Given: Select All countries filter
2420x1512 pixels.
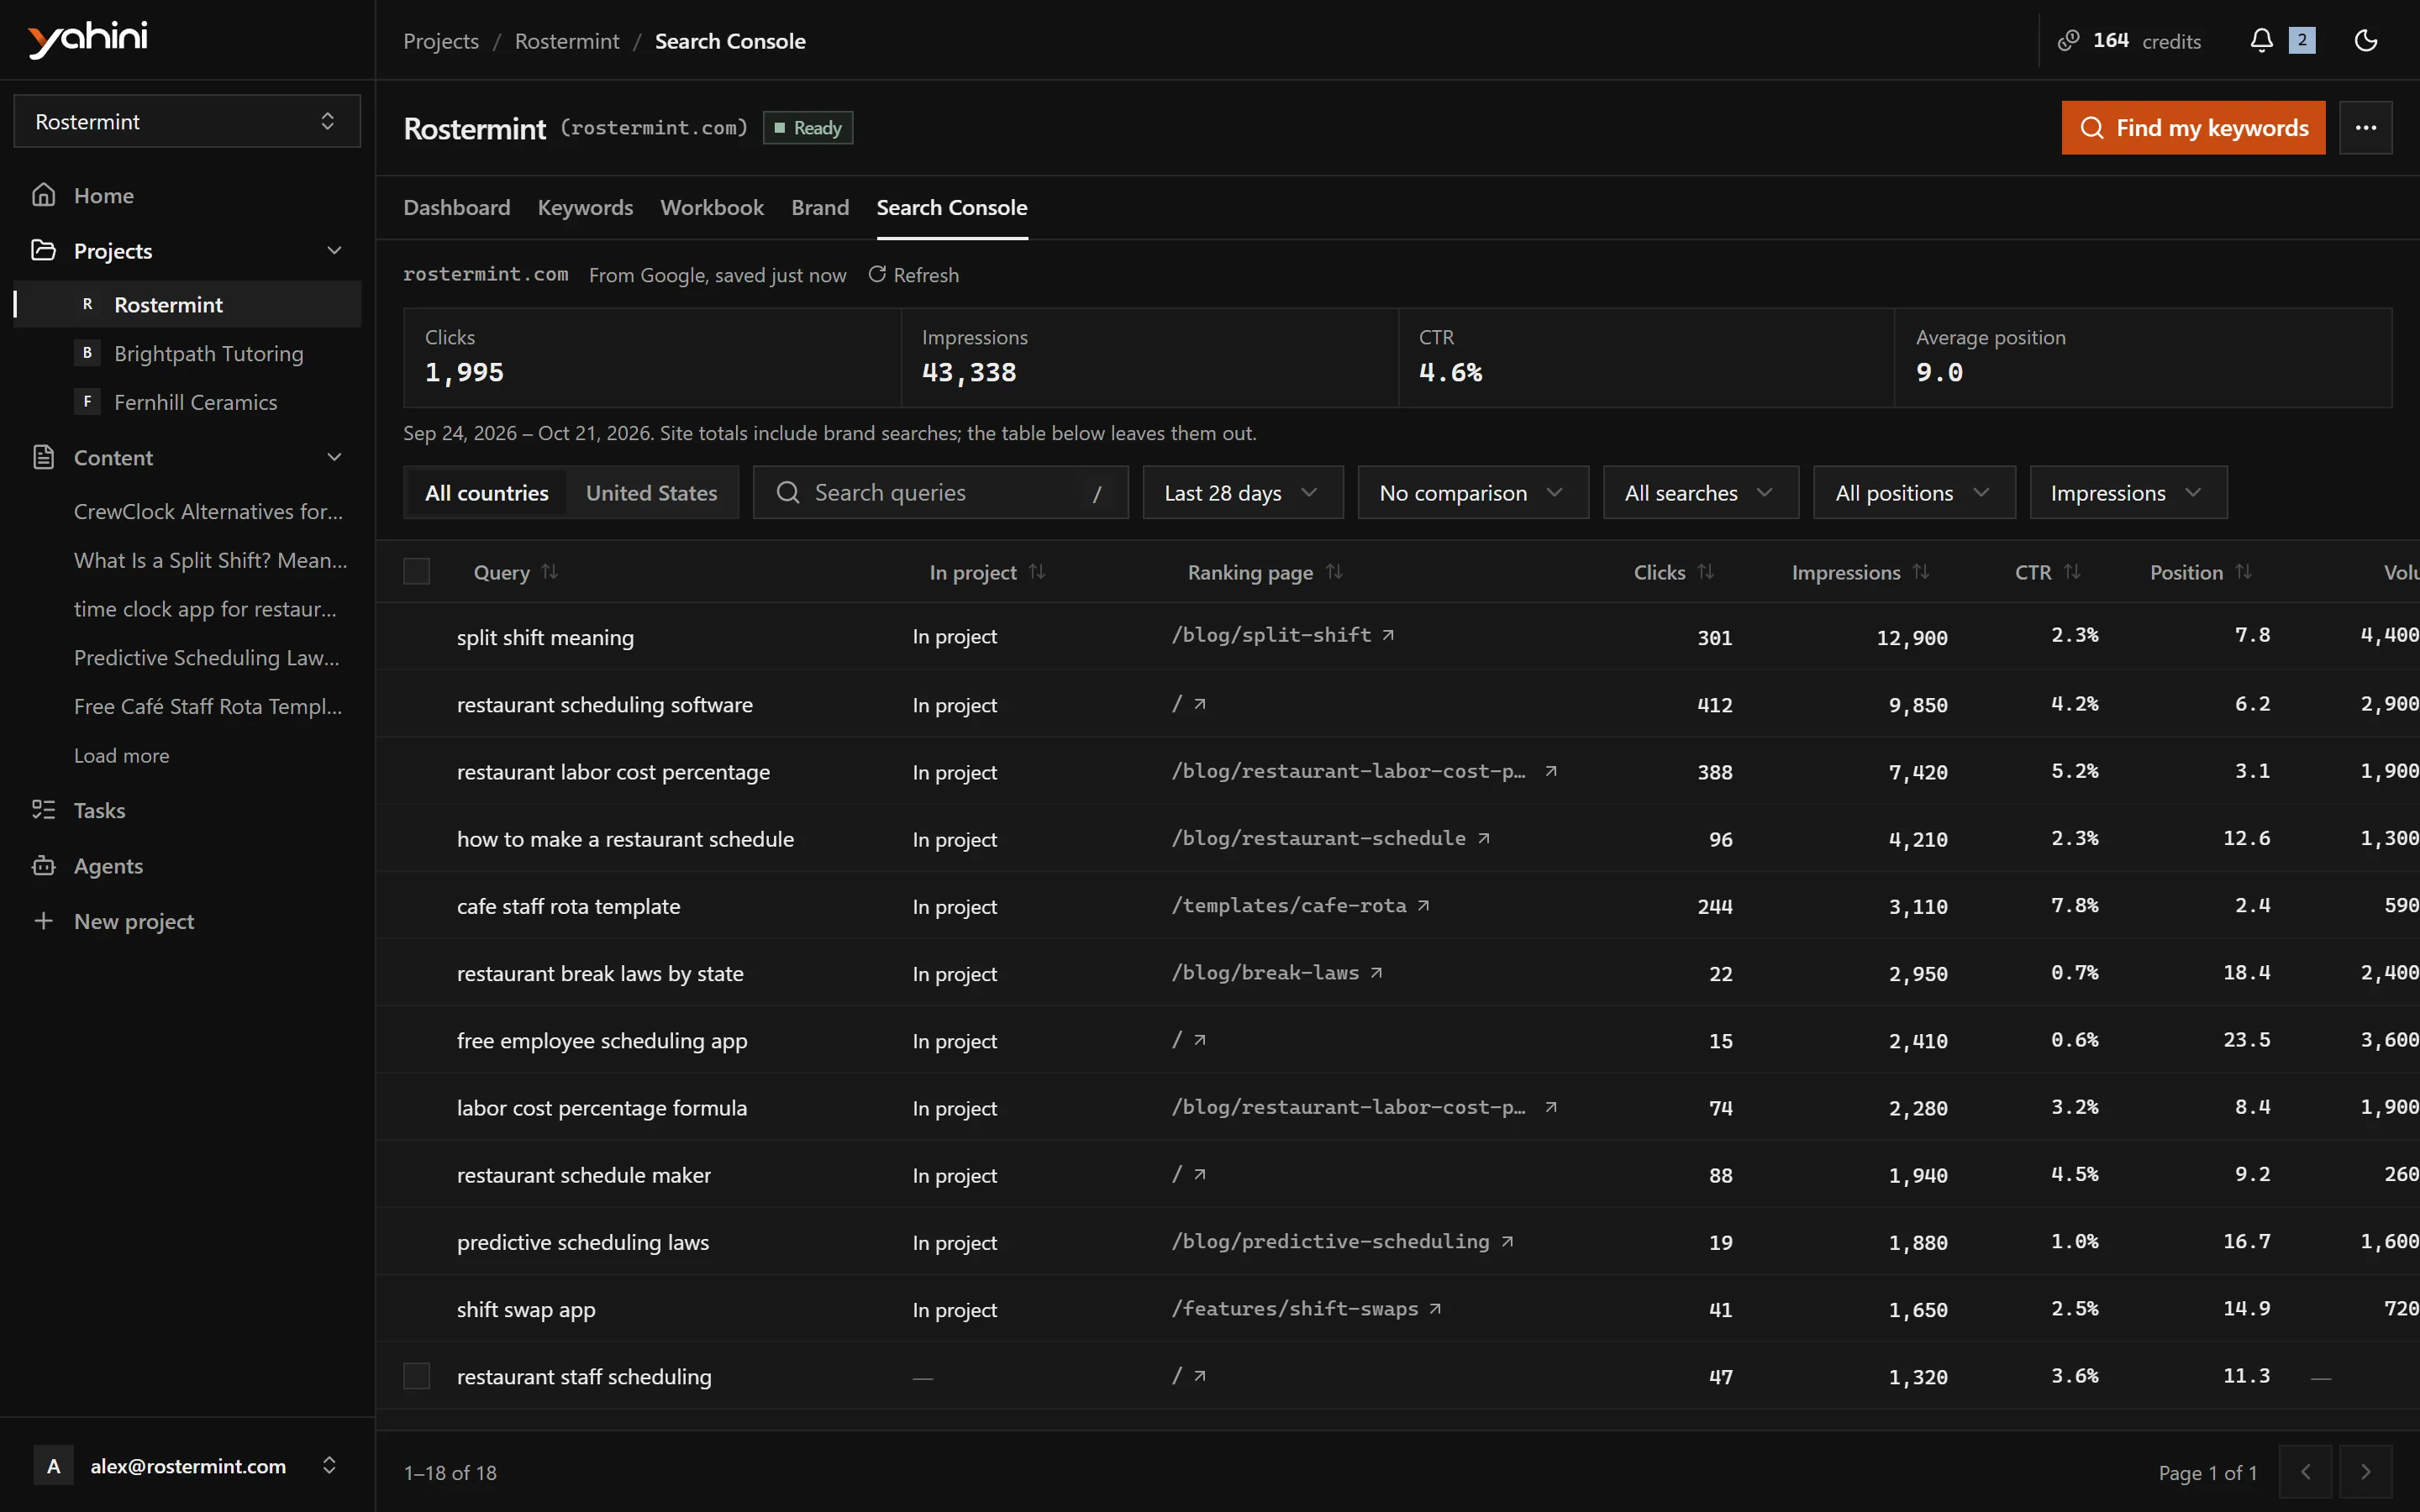Looking at the screenshot, I should 487,492.
